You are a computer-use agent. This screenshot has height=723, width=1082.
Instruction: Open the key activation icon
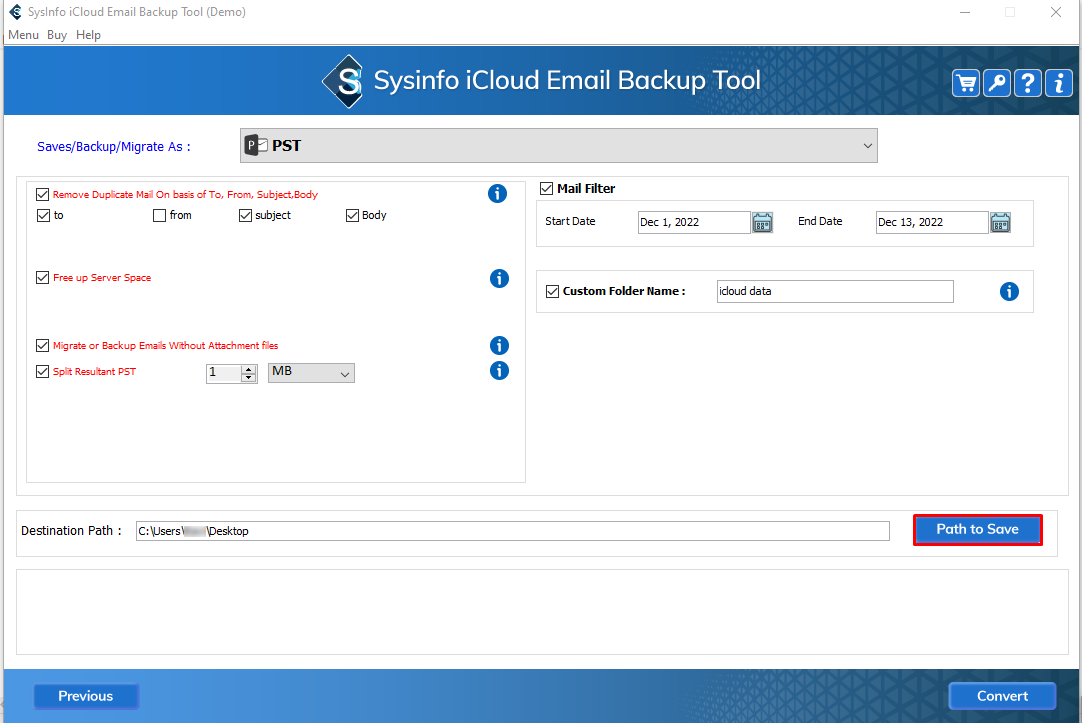click(x=996, y=83)
